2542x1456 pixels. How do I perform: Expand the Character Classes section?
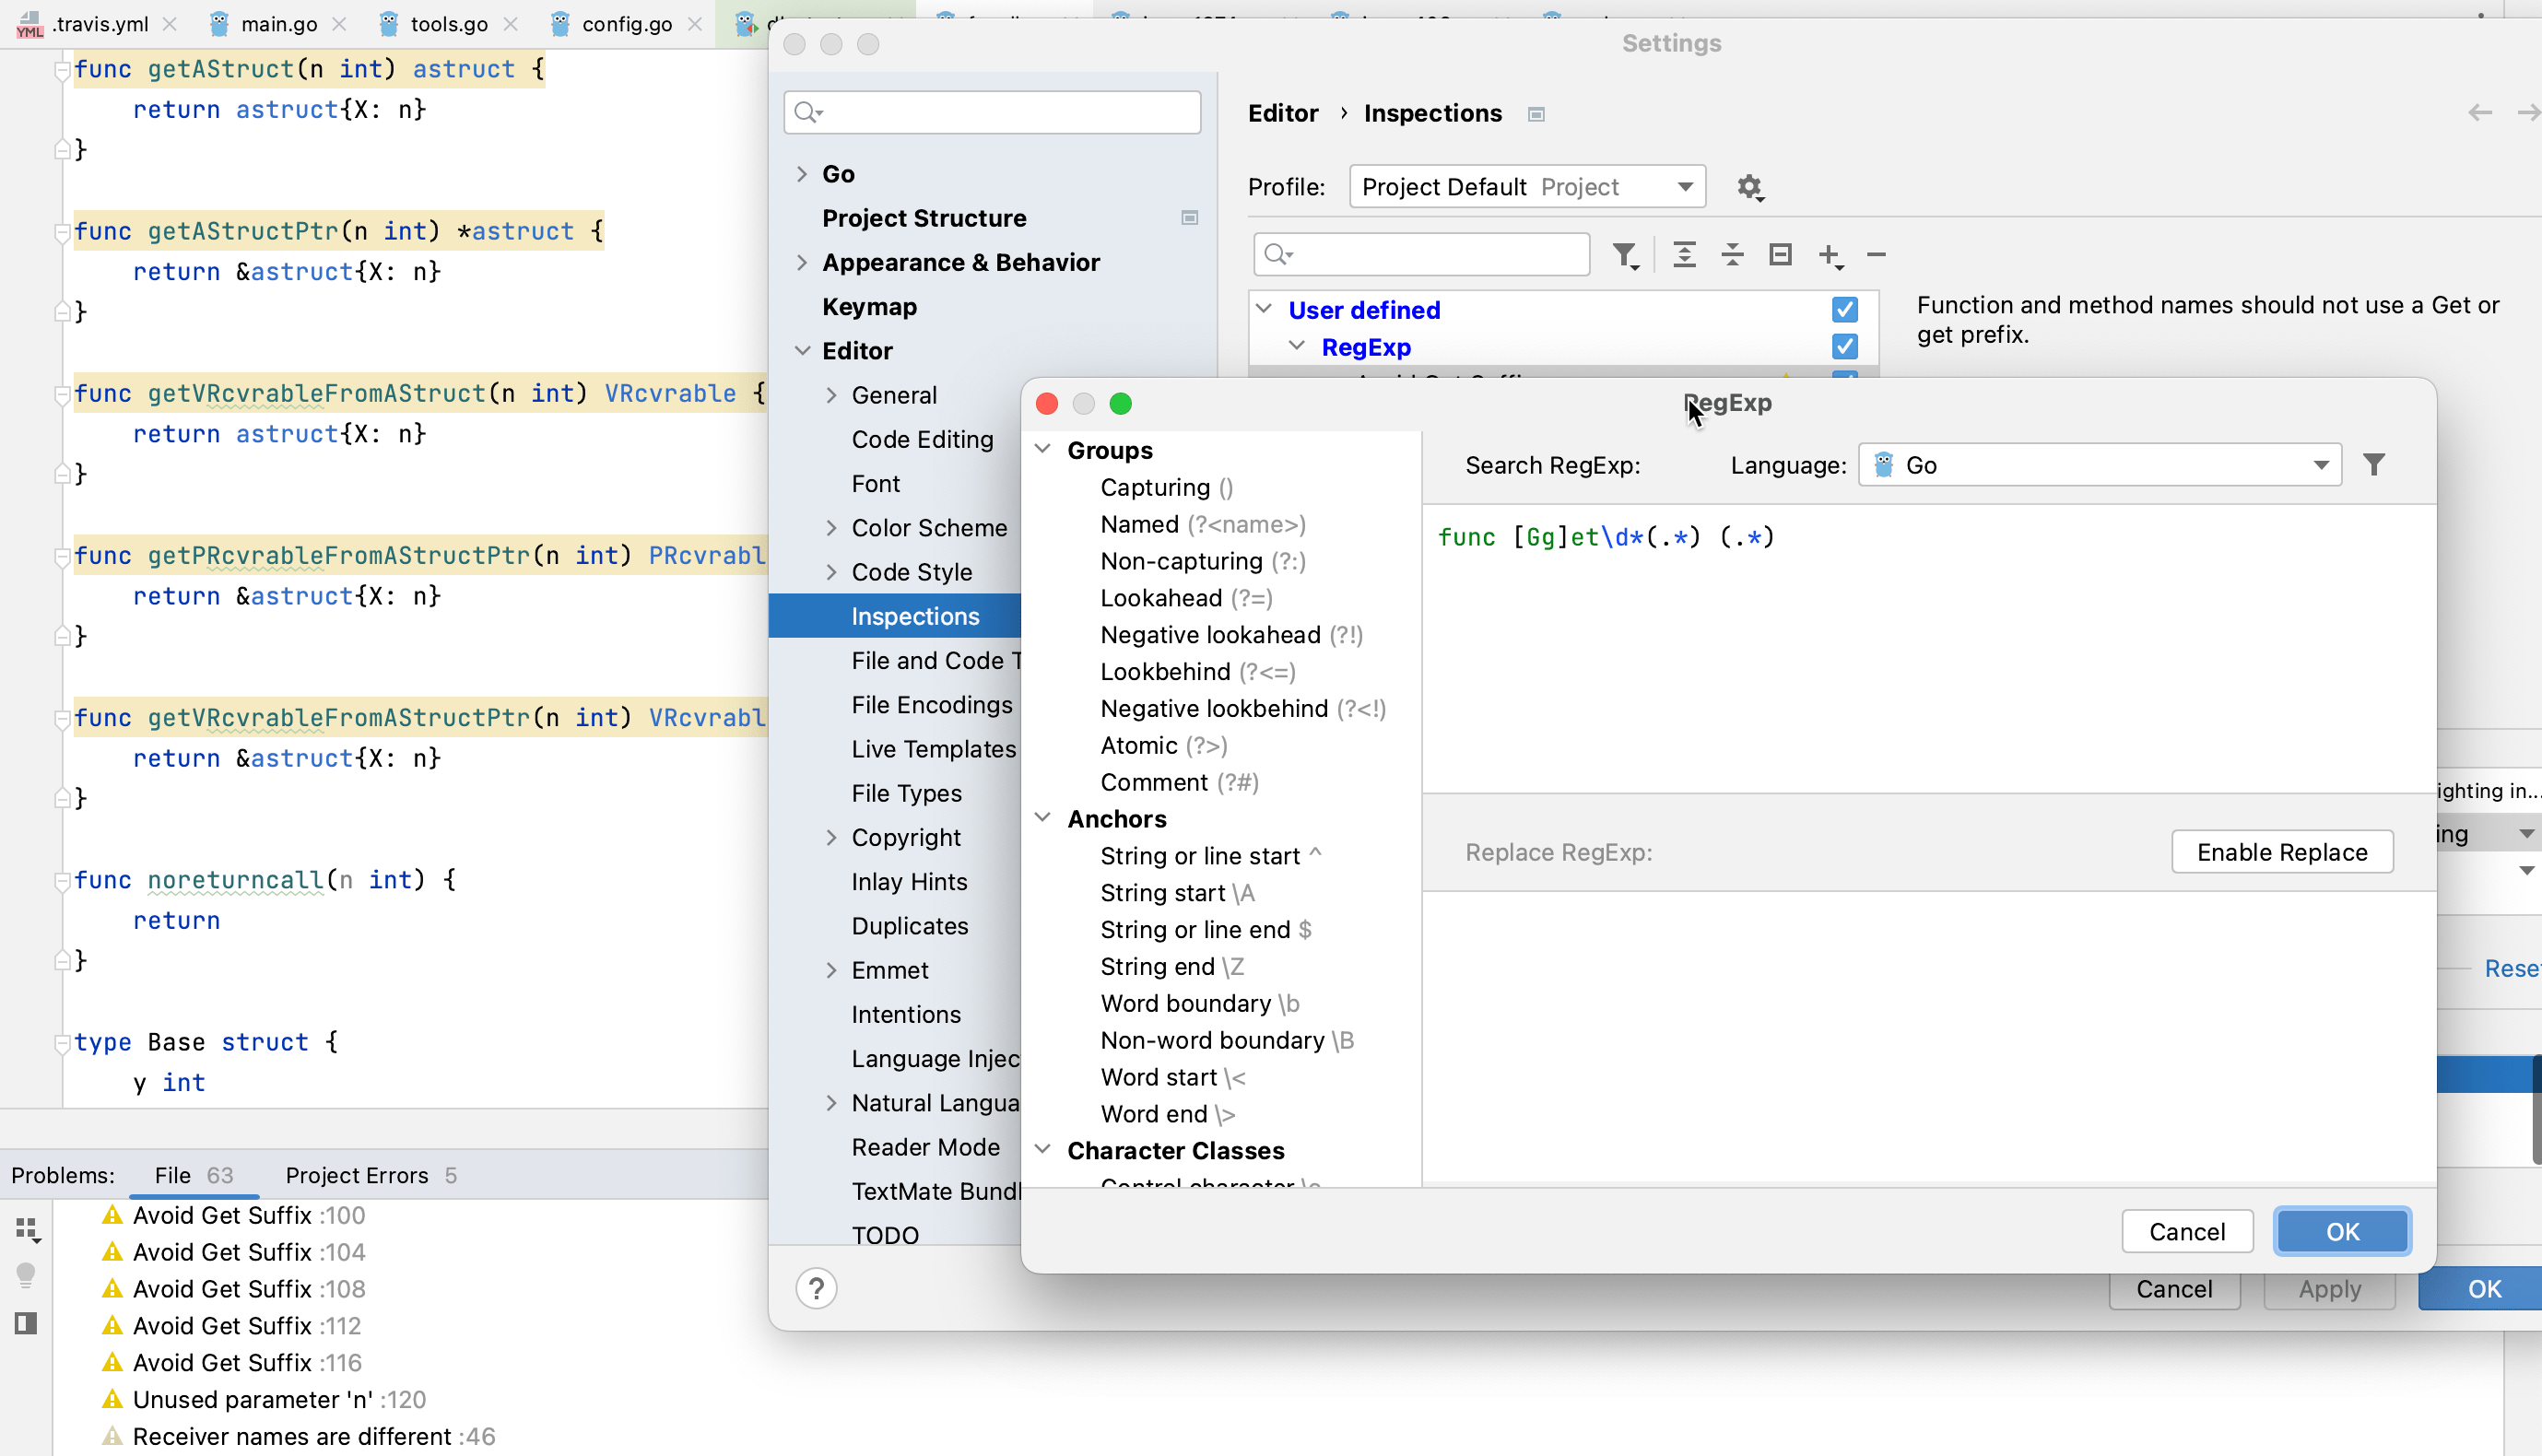click(x=1042, y=1150)
